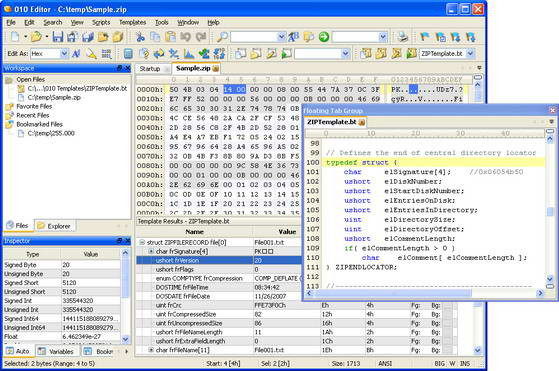Click the Run Script icon
The width and height of the screenshot is (559, 371).
286,54
